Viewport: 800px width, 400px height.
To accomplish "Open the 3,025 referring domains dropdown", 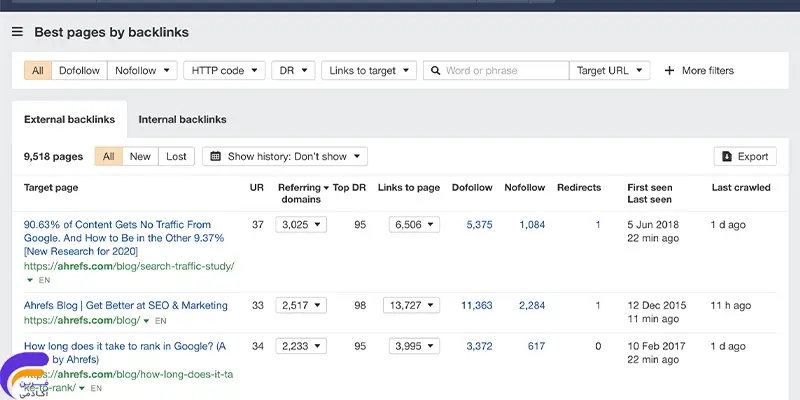I will [301, 225].
